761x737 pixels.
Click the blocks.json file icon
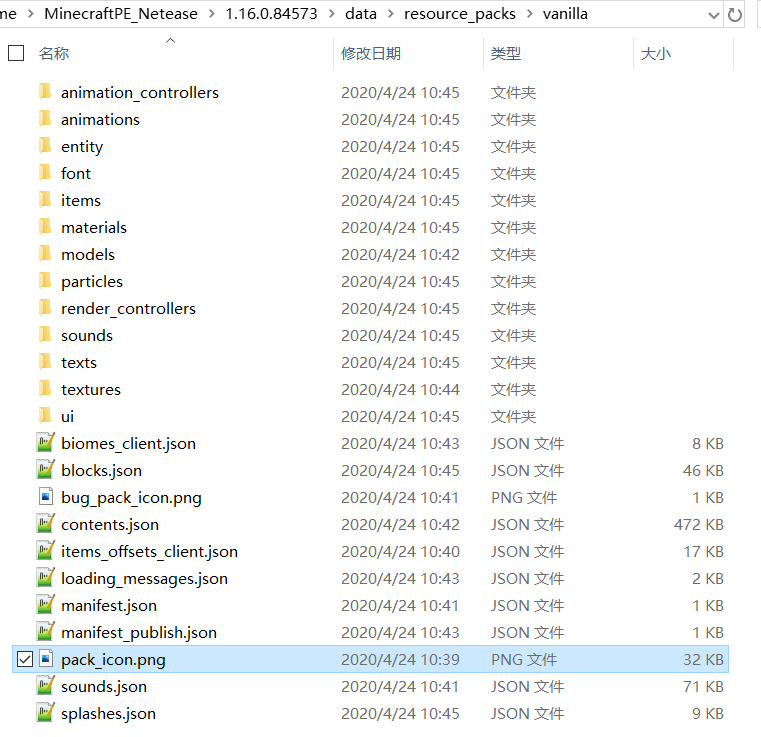(45, 470)
